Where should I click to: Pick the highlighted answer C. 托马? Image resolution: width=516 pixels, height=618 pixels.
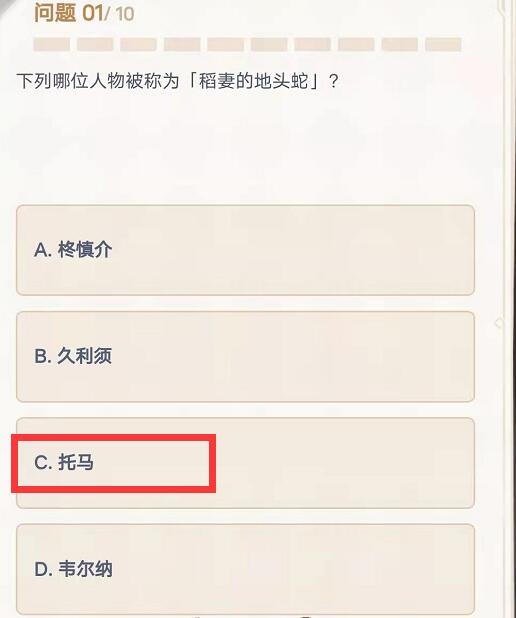tap(245, 463)
